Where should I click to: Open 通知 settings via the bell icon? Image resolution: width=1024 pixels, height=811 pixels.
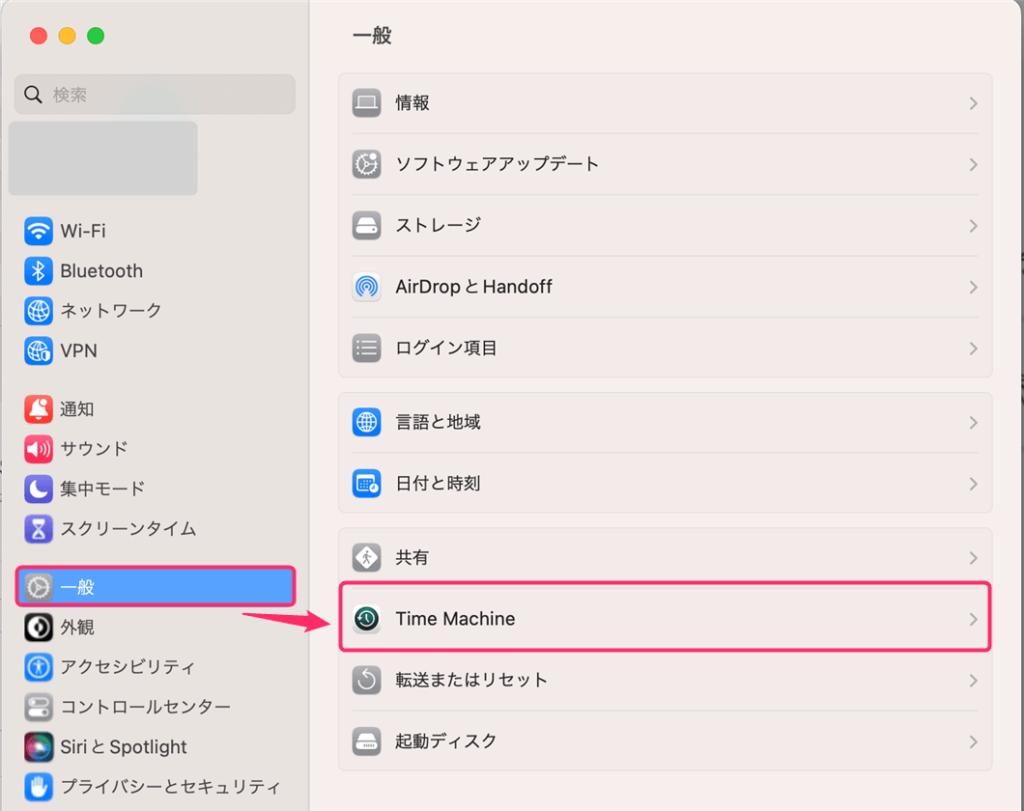click(36, 409)
